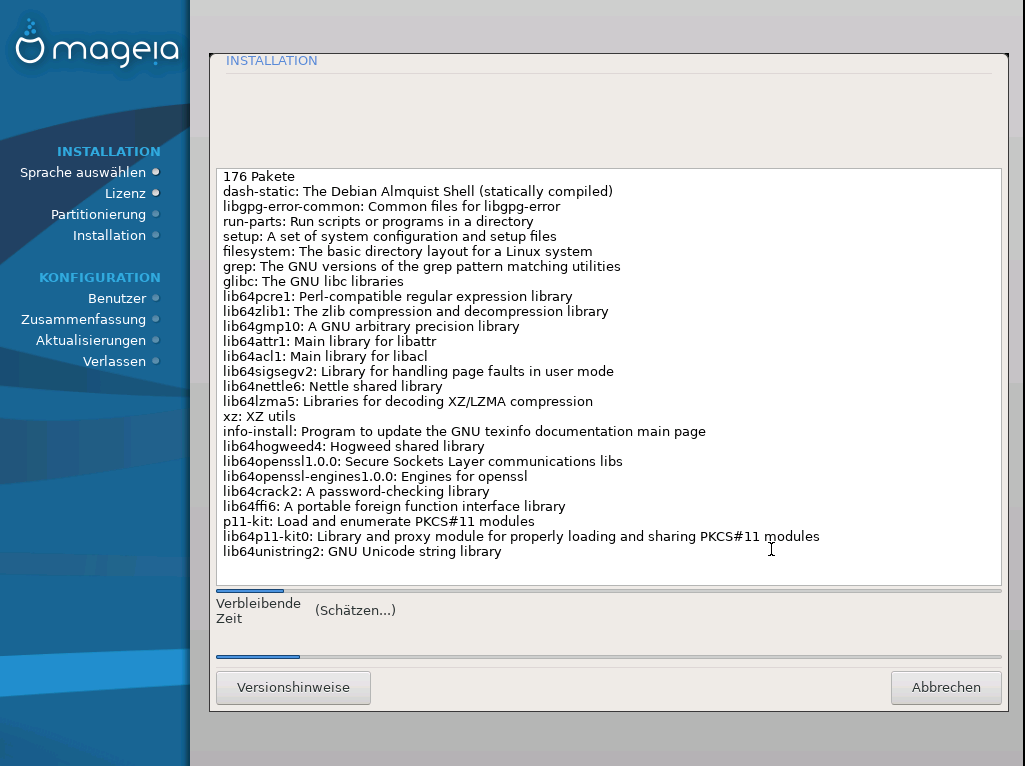This screenshot has width=1025, height=766.
Task: Click the bullet beside Verlassen
Action: (x=156, y=361)
